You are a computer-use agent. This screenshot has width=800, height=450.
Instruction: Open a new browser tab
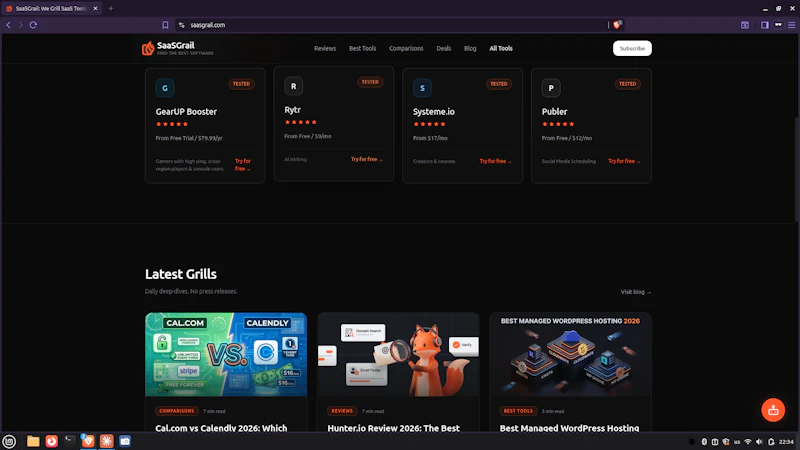tap(111, 9)
